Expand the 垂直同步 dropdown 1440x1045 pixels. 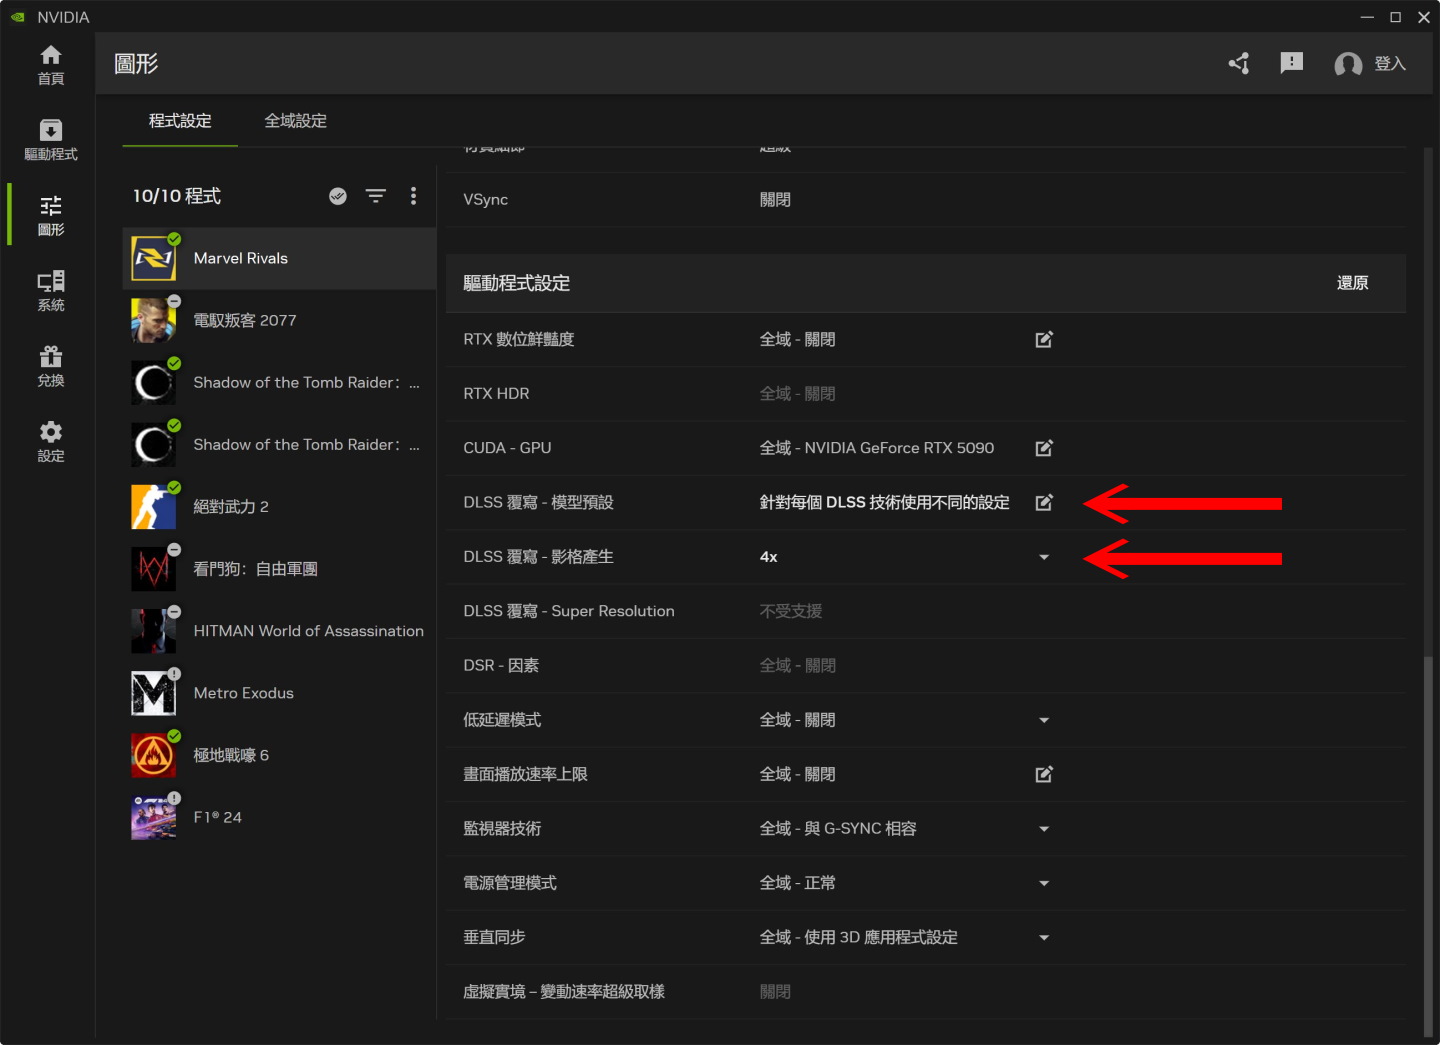click(1044, 937)
